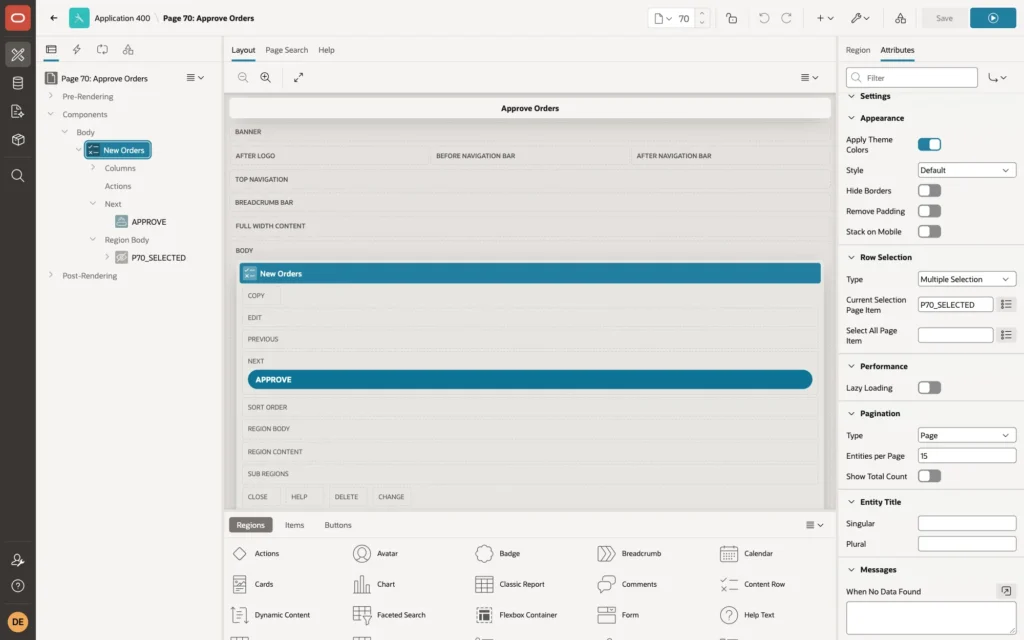
Task: Click Entities per Page field
Action: pos(967,456)
